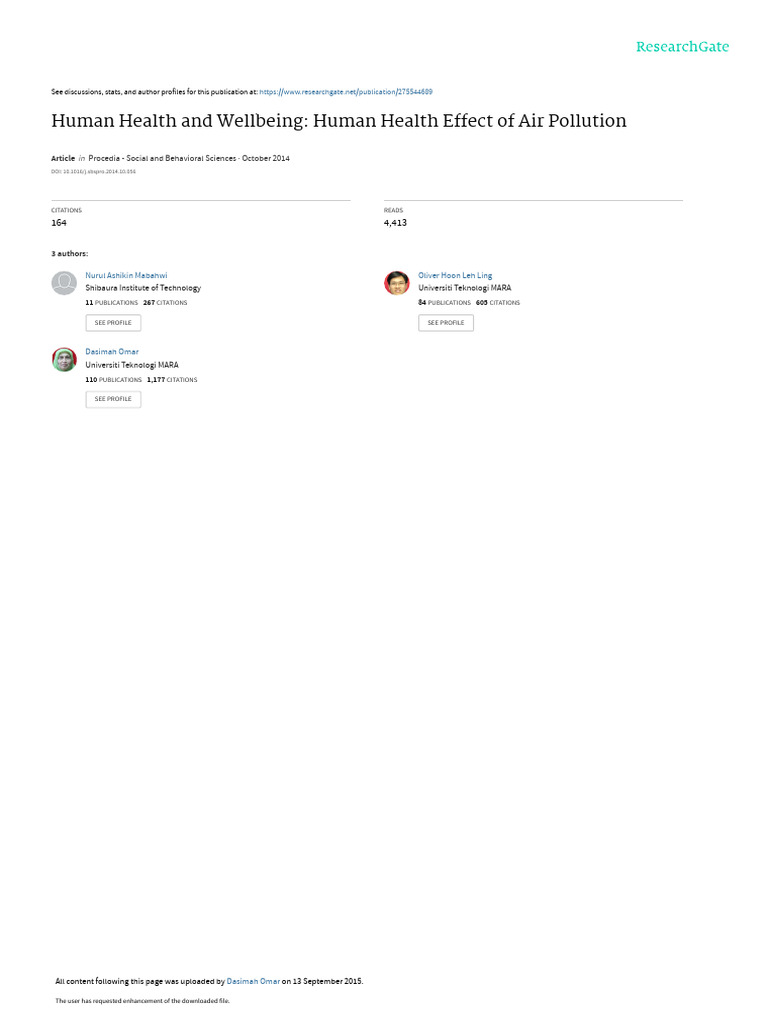Click Oliver Hoon Leh Ling's profile photo

396,283
